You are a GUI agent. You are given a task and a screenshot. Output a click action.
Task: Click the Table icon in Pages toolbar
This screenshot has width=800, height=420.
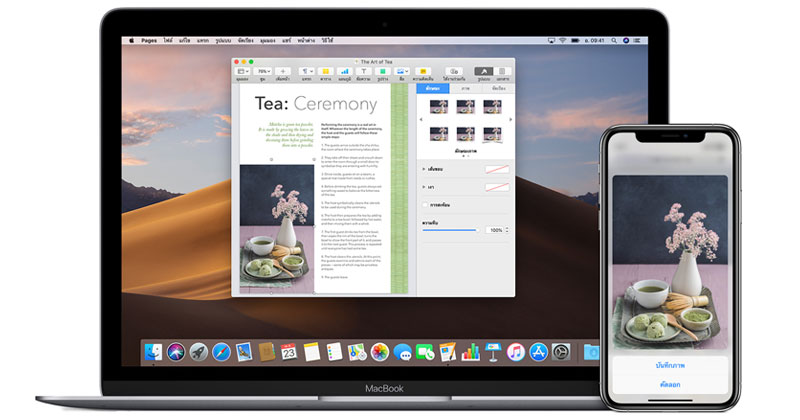point(325,72)
